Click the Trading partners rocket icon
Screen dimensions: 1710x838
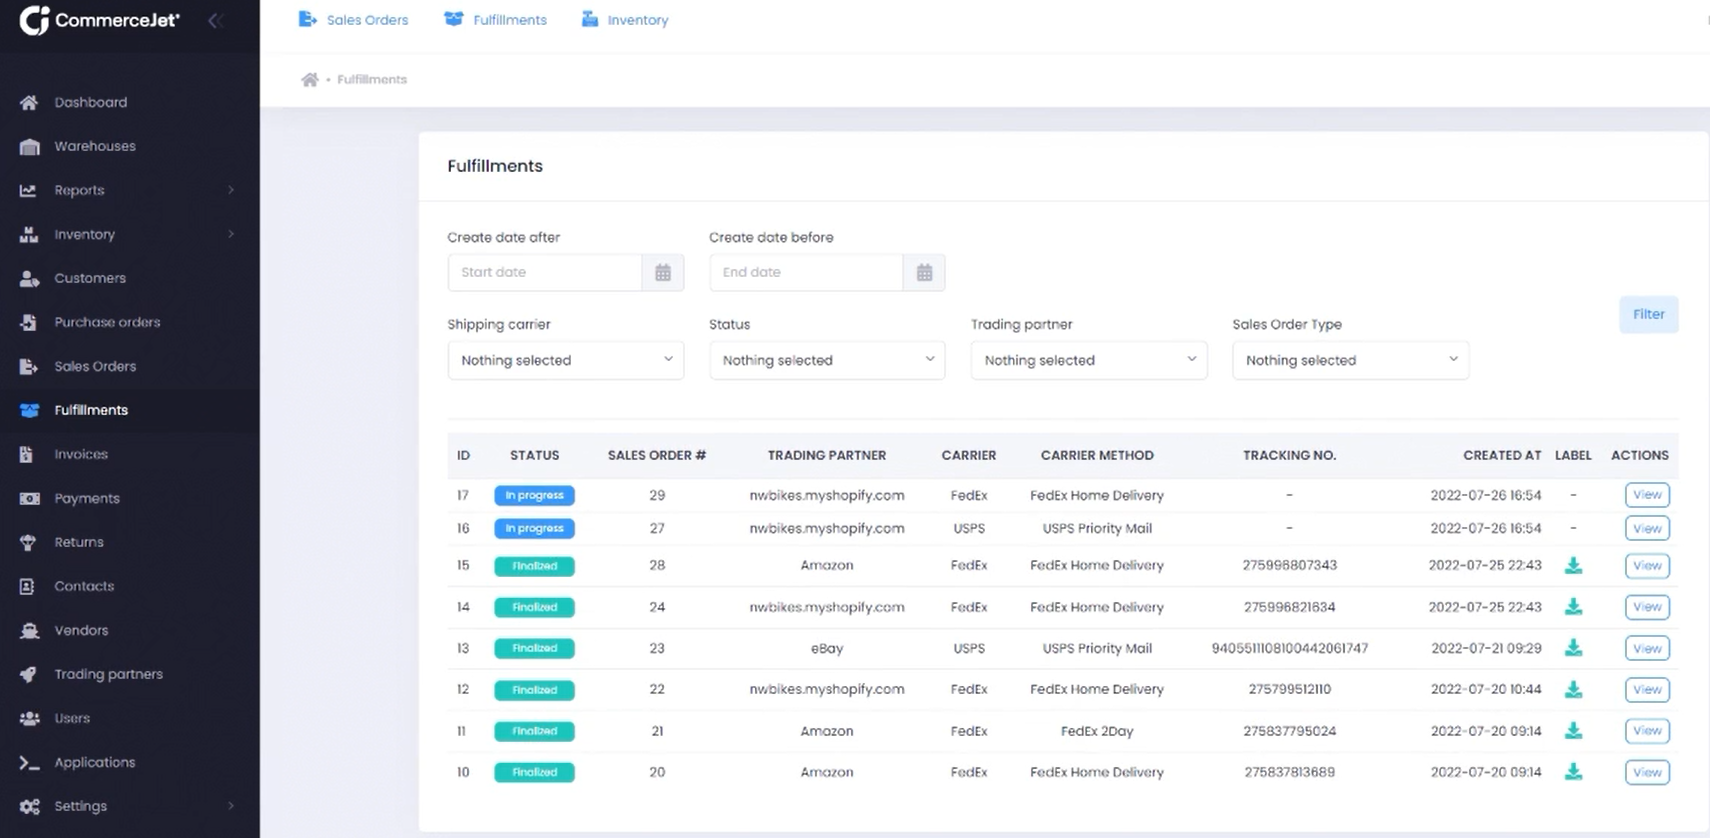pos(28,674)
